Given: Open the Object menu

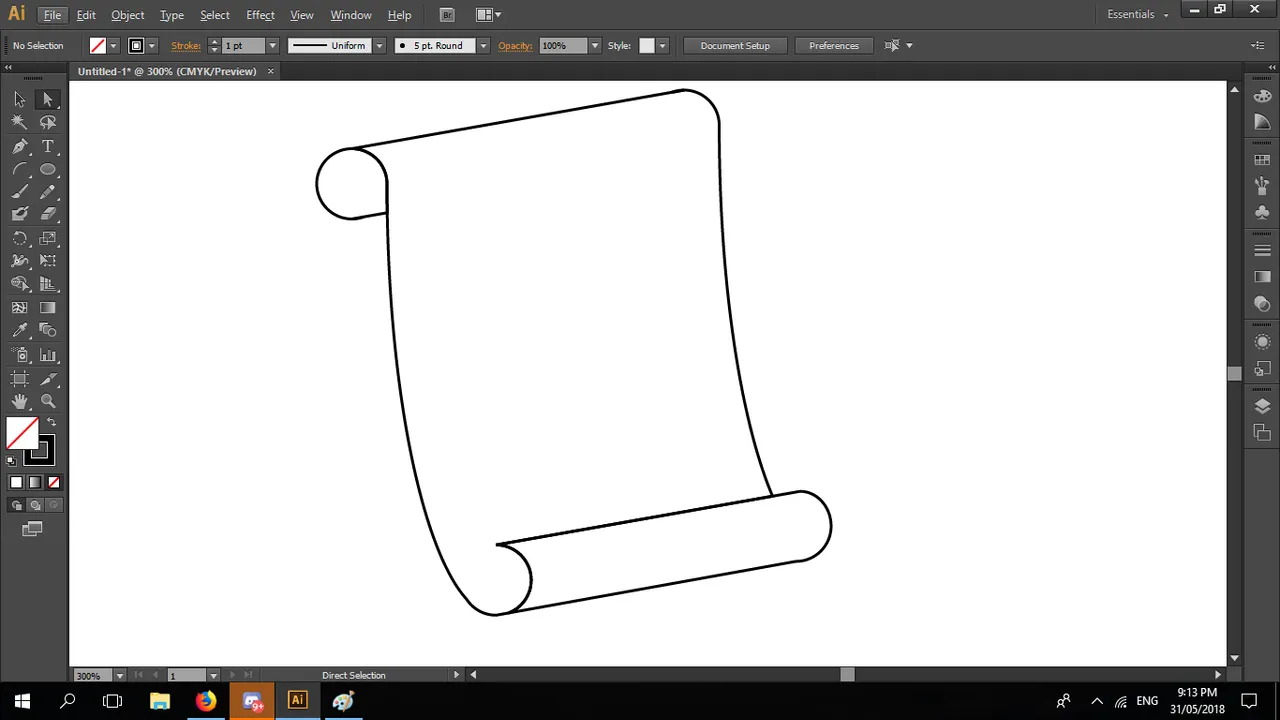Looking at the screenshot, I should click(128, 15).
